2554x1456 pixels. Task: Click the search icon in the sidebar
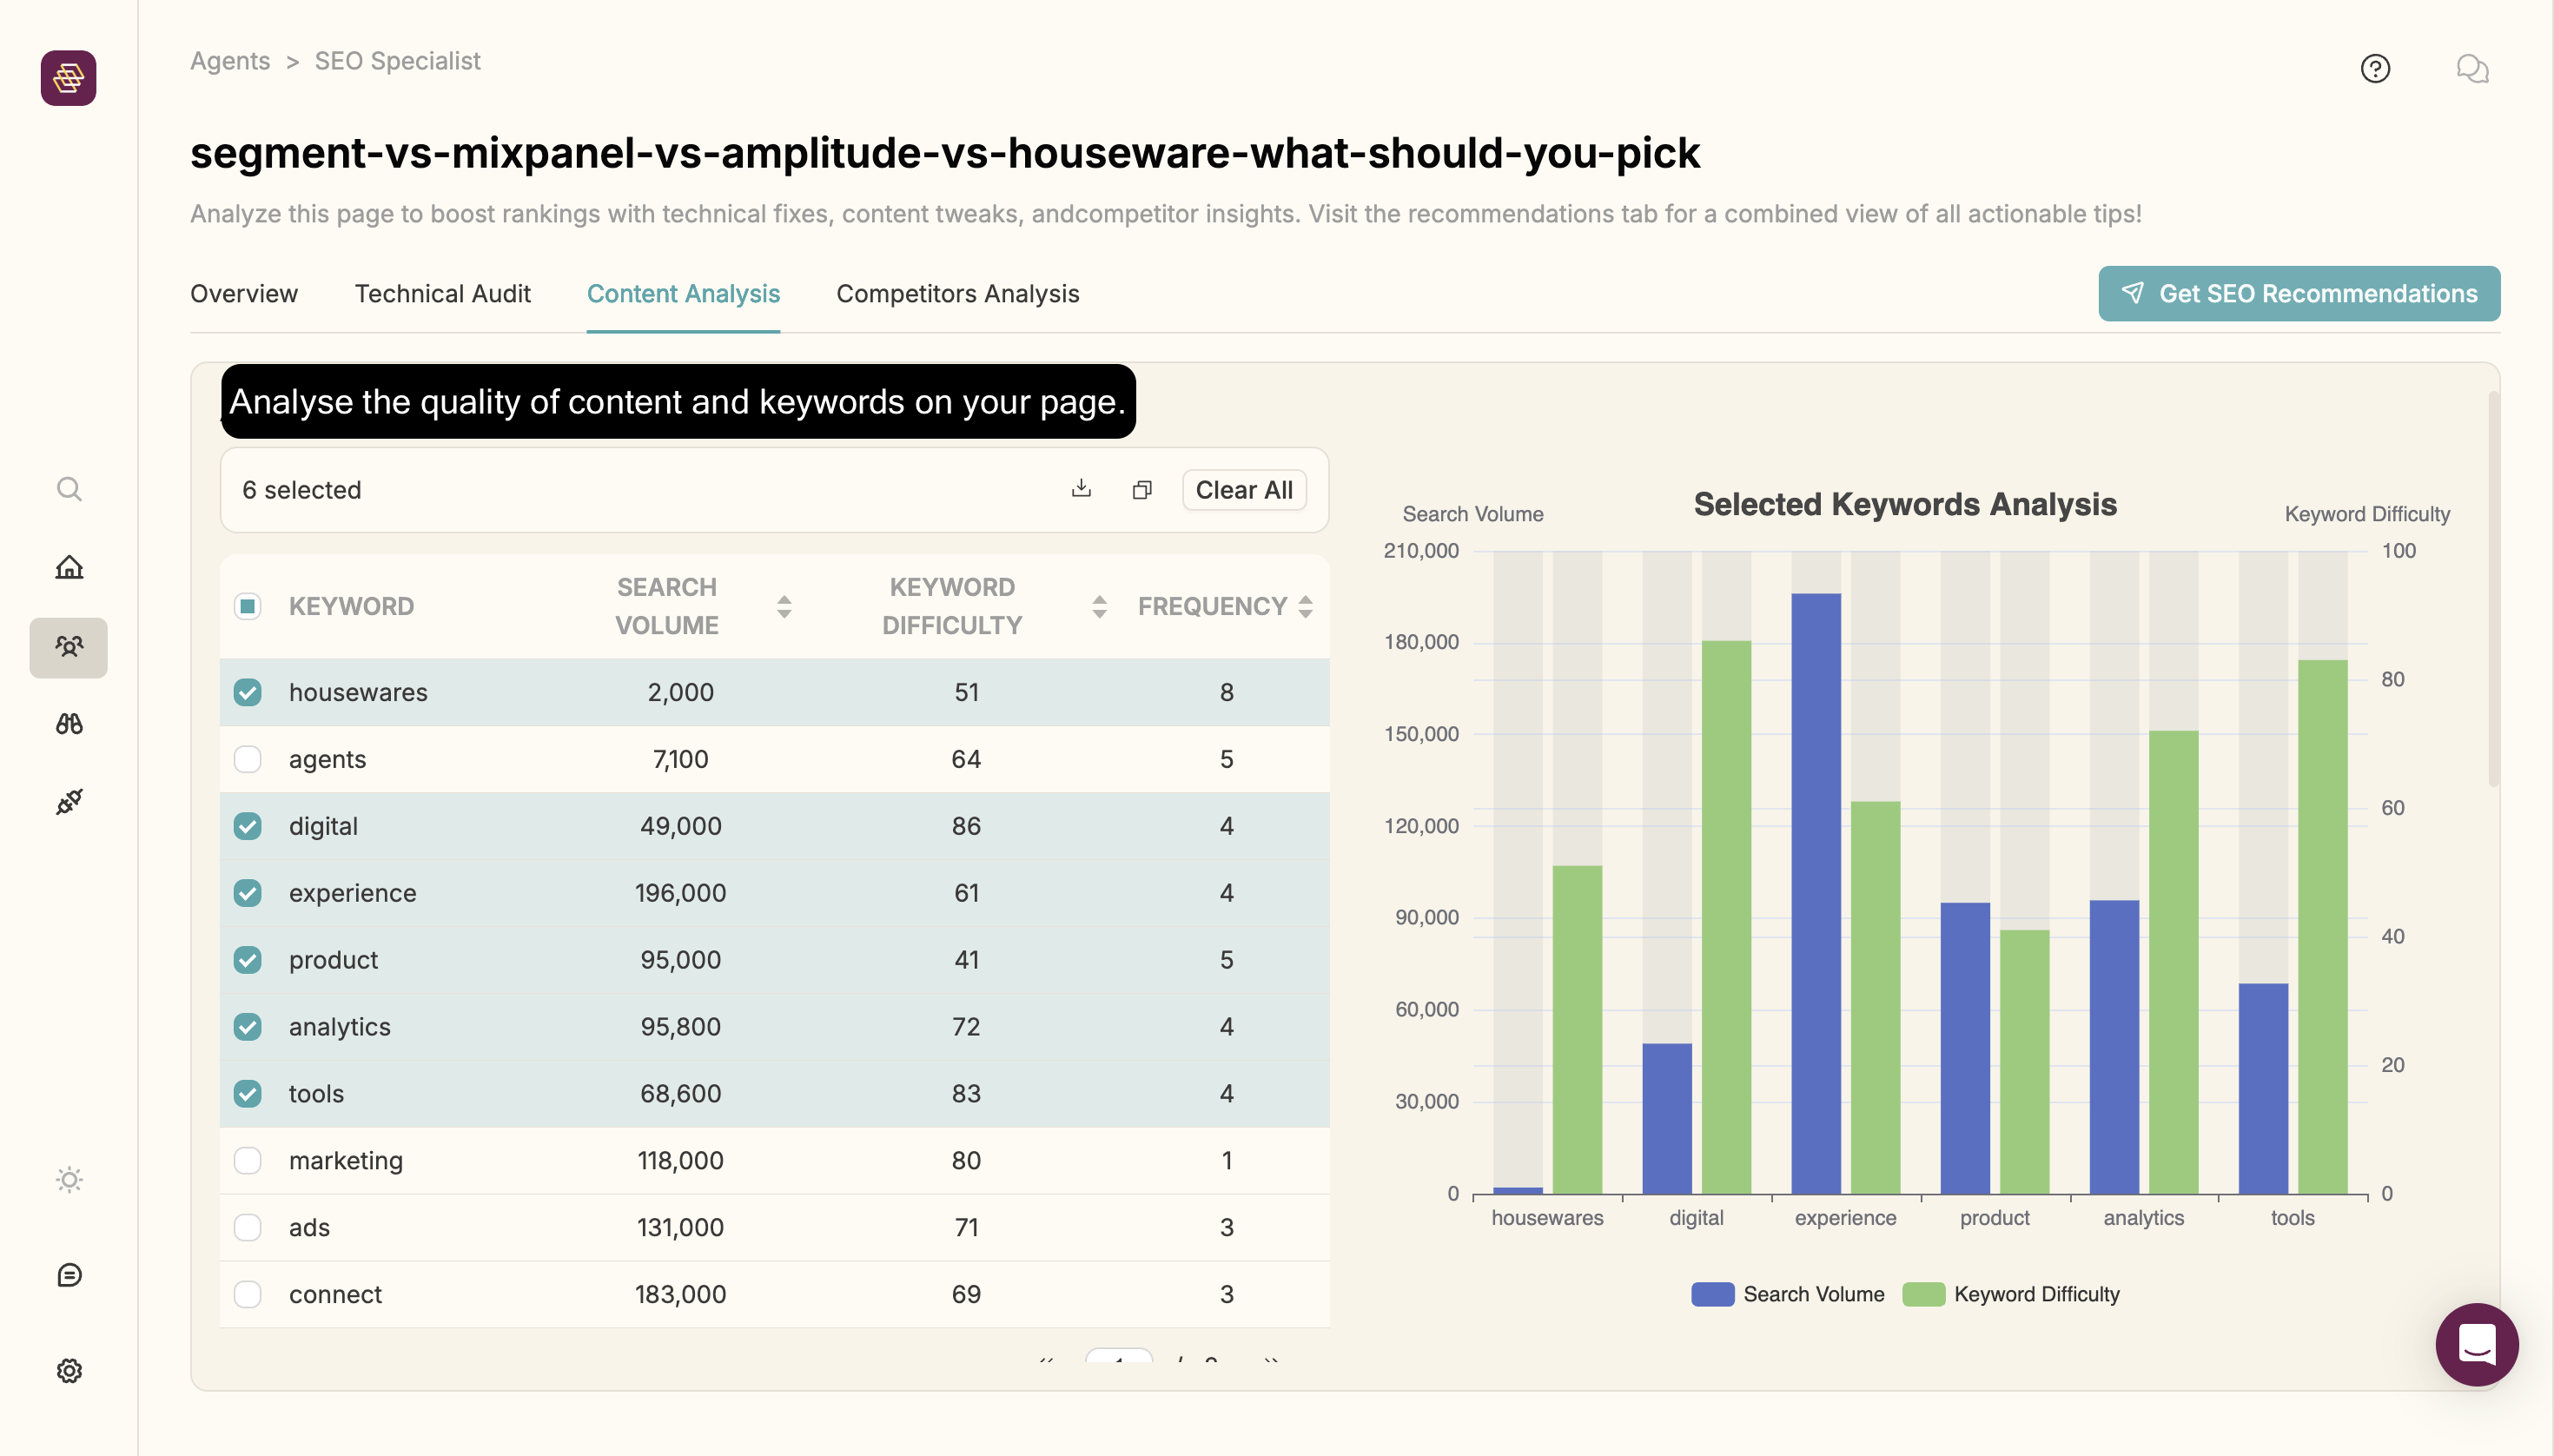[x=69, y=489]
